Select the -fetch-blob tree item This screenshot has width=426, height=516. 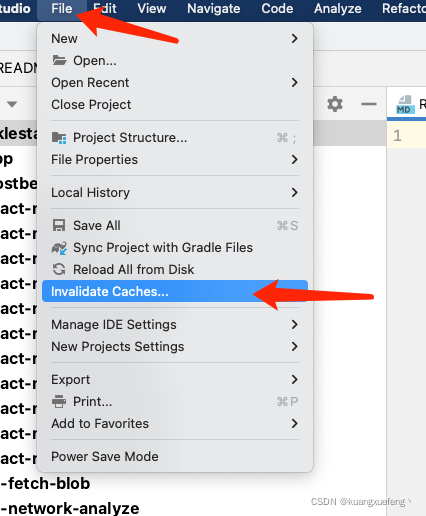(45, 483)
